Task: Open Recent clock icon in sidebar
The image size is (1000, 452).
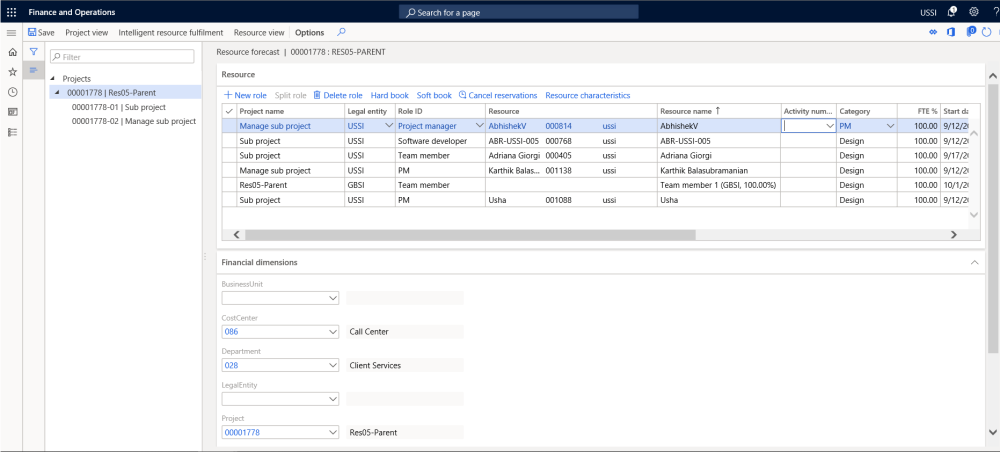Action: (x=11, y=92)
